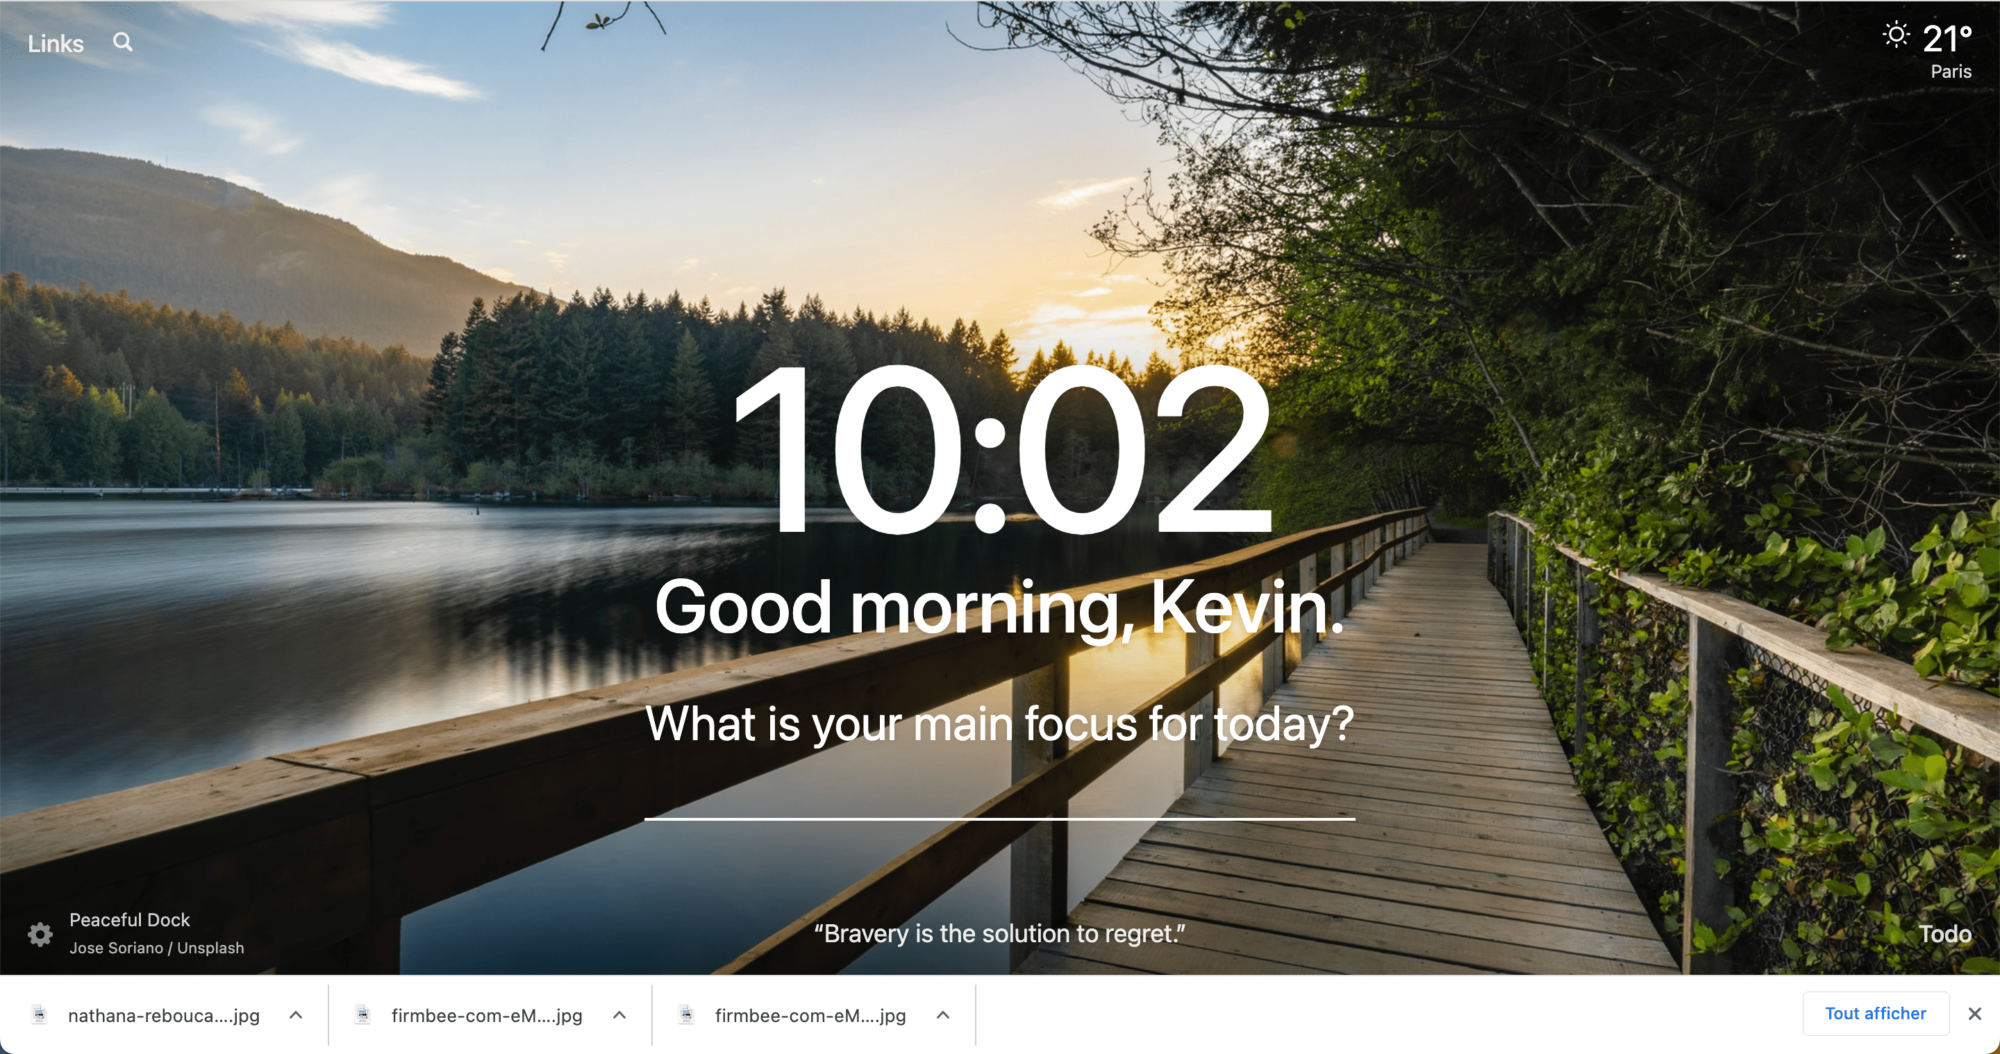Open the search icon next to Links
Screen dimensions: 2000x1054
pos(123,42)
